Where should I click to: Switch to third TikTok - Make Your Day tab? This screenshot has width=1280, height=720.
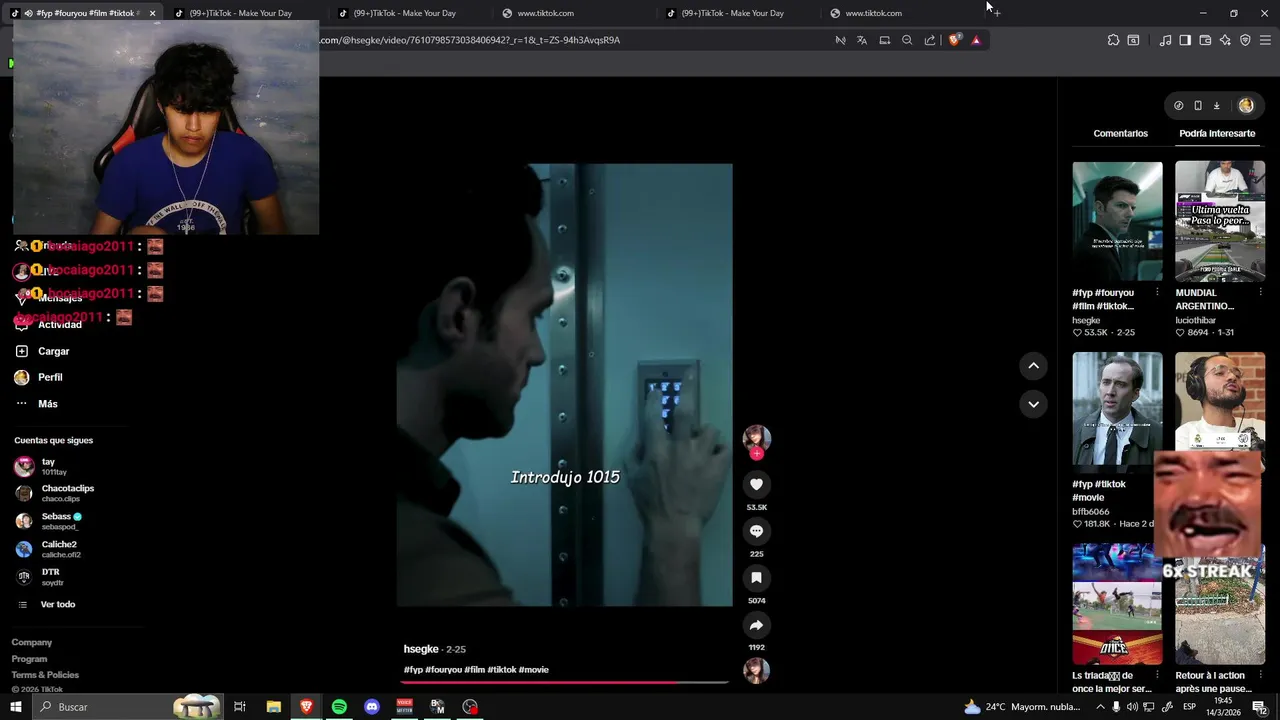(x=732, y=13)
